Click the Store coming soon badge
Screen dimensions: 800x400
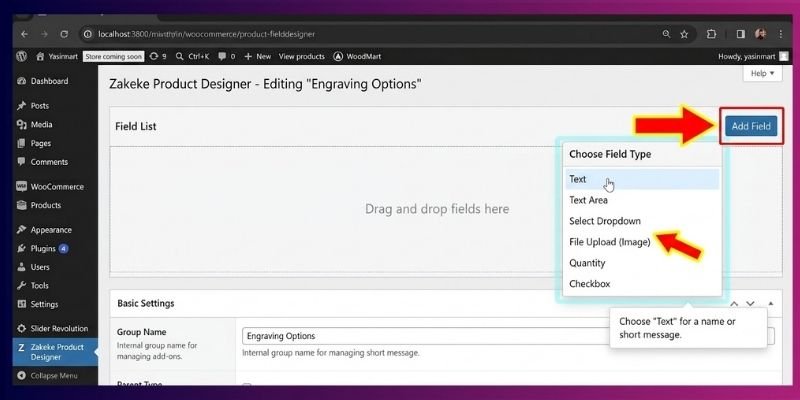click(114, 57)
